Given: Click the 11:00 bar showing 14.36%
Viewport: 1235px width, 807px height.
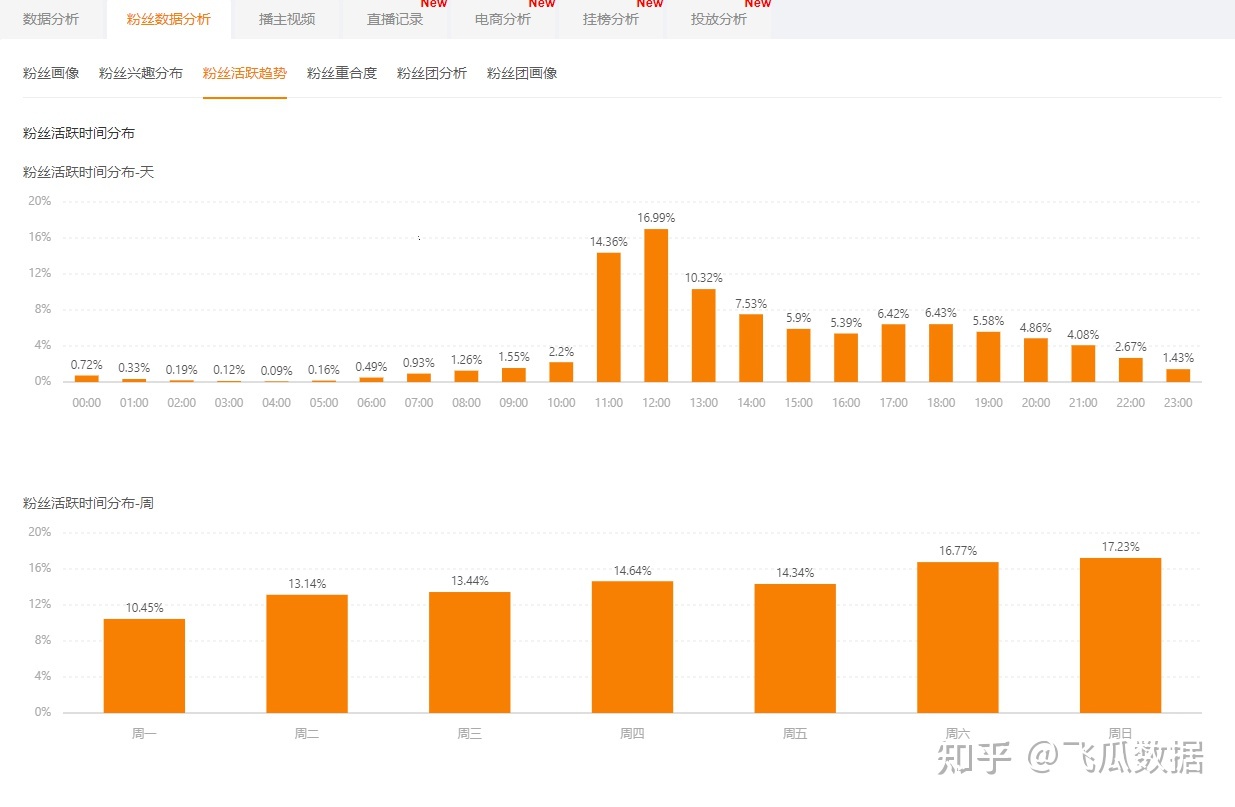Looking at the screenshot, I should coord(609,317).
